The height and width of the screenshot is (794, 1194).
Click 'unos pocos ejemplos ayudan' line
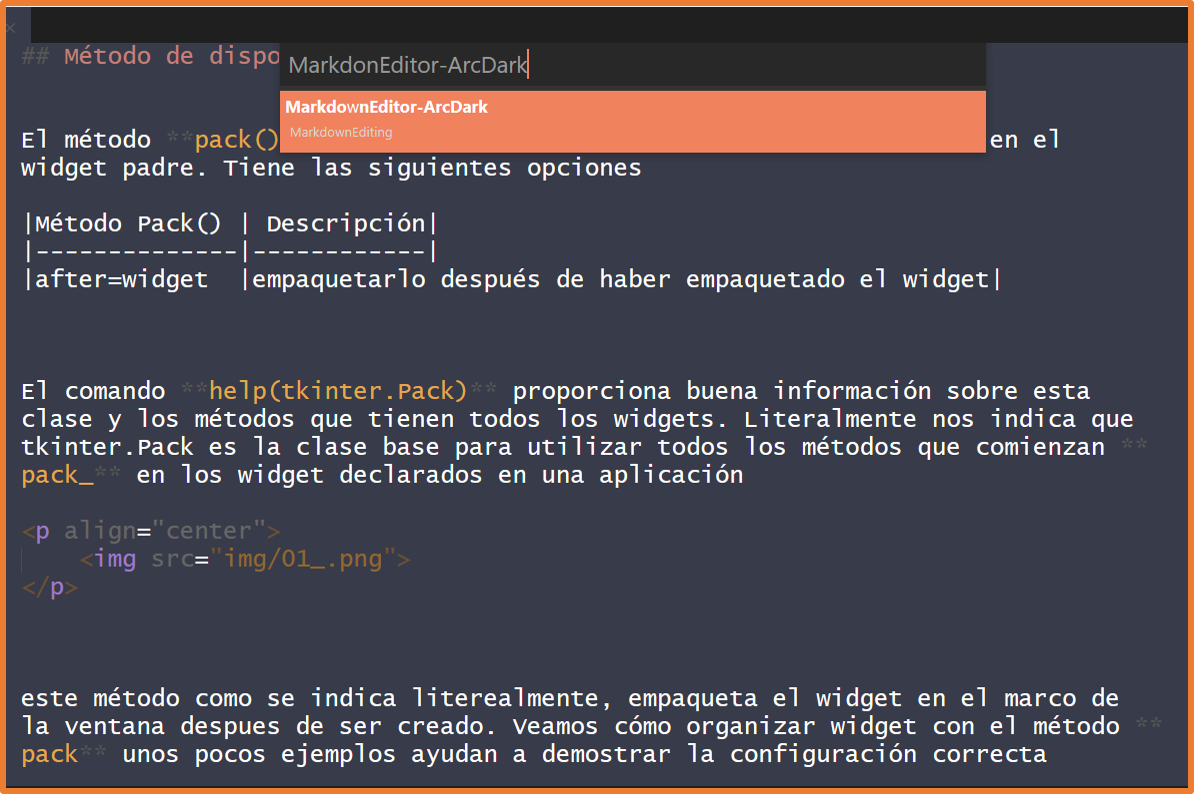pos(584,754)
